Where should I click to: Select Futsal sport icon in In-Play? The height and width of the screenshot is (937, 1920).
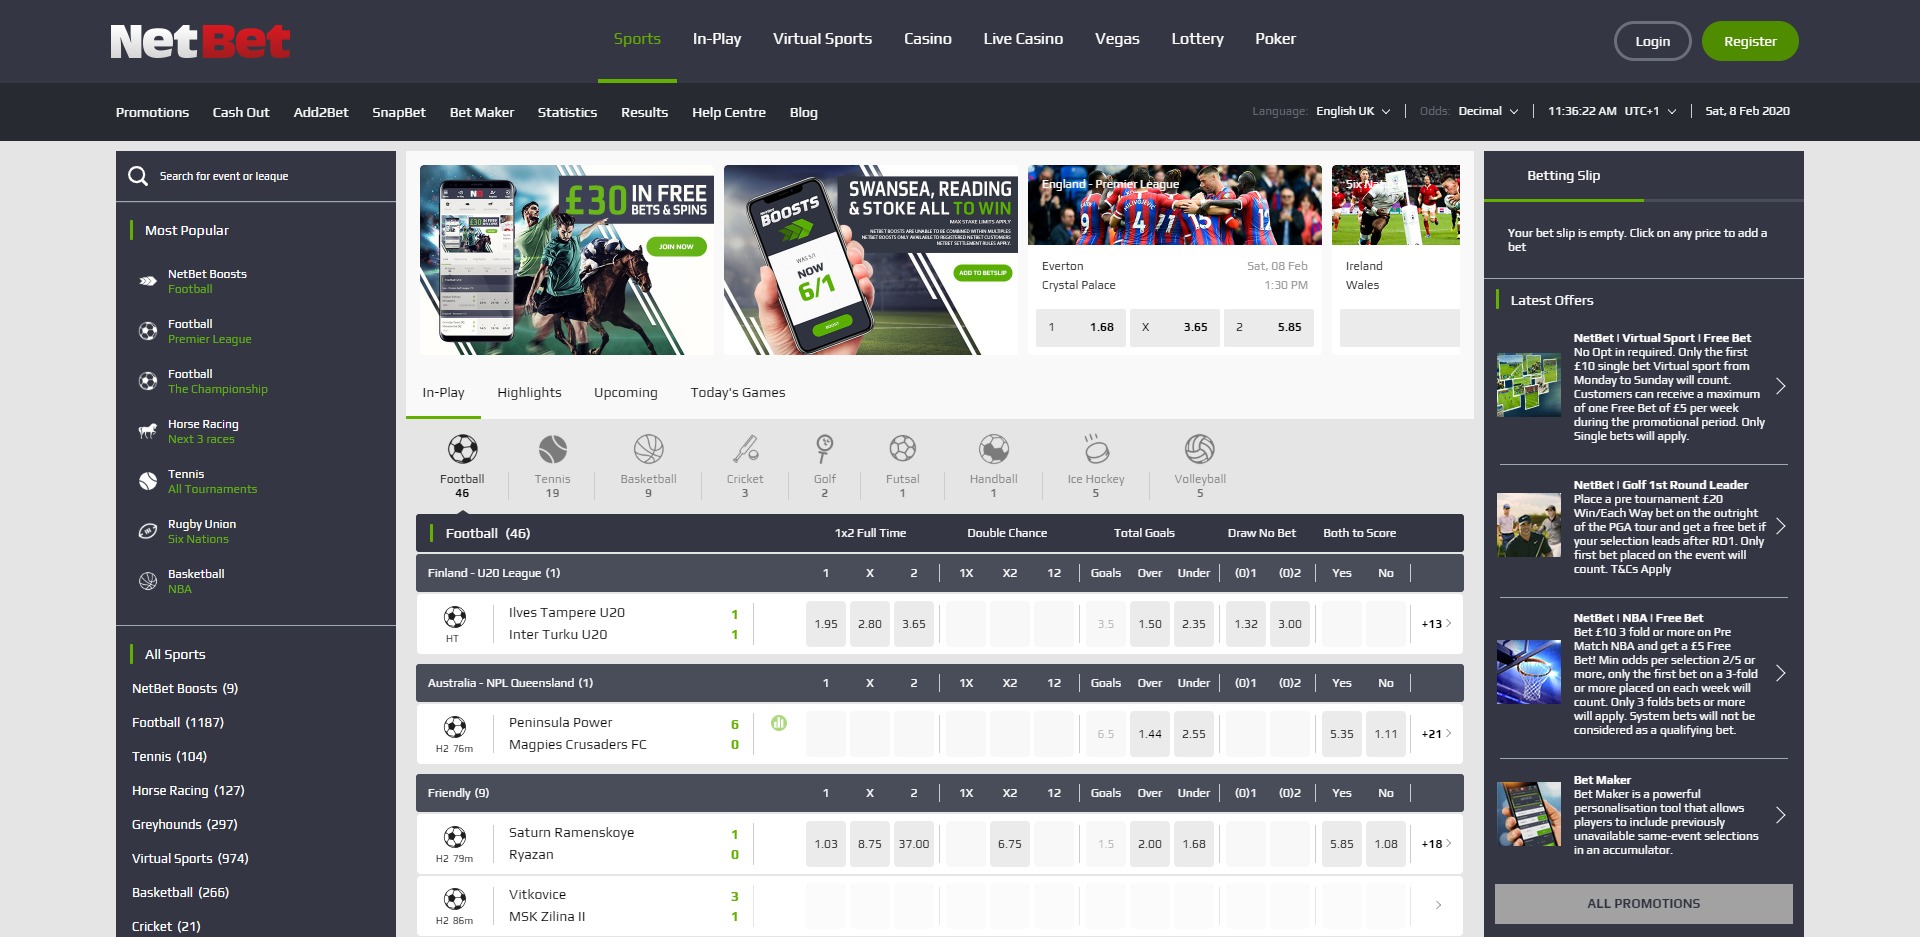902,449
